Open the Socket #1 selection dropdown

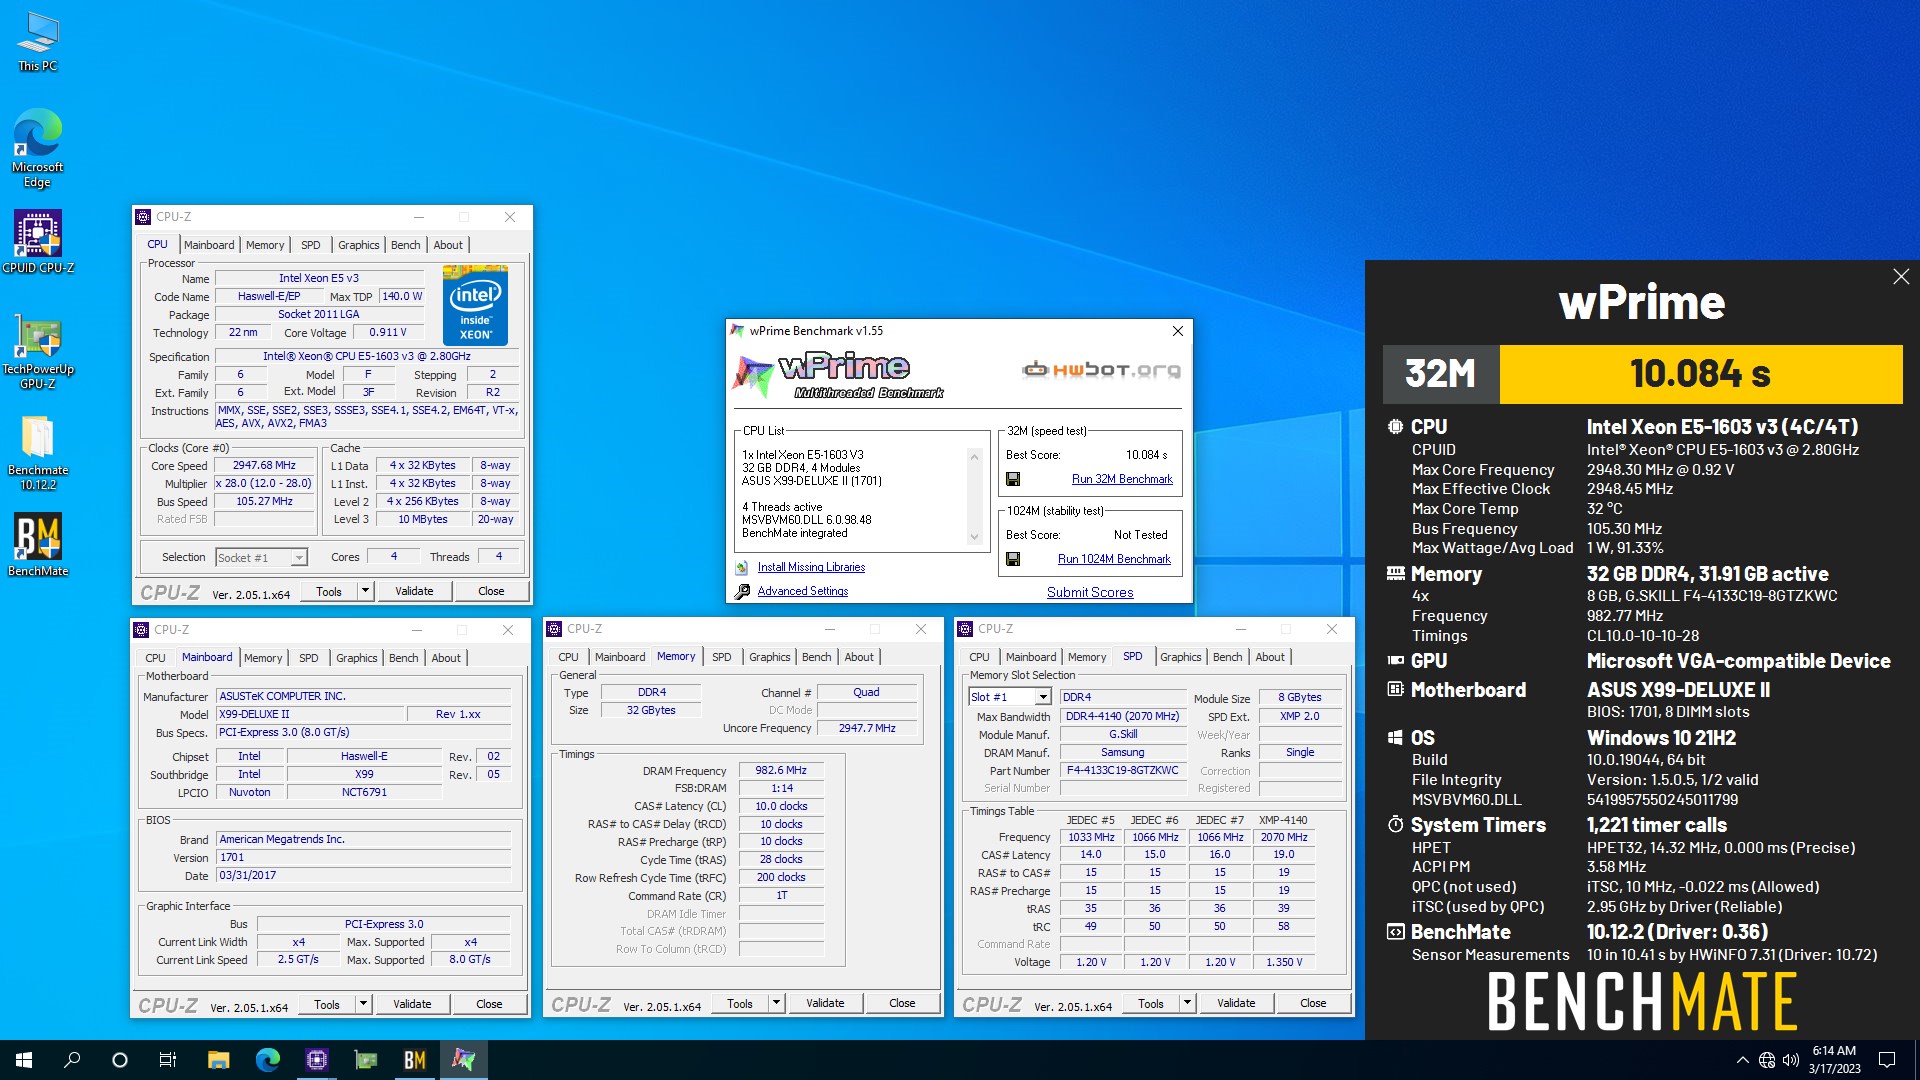261,557
